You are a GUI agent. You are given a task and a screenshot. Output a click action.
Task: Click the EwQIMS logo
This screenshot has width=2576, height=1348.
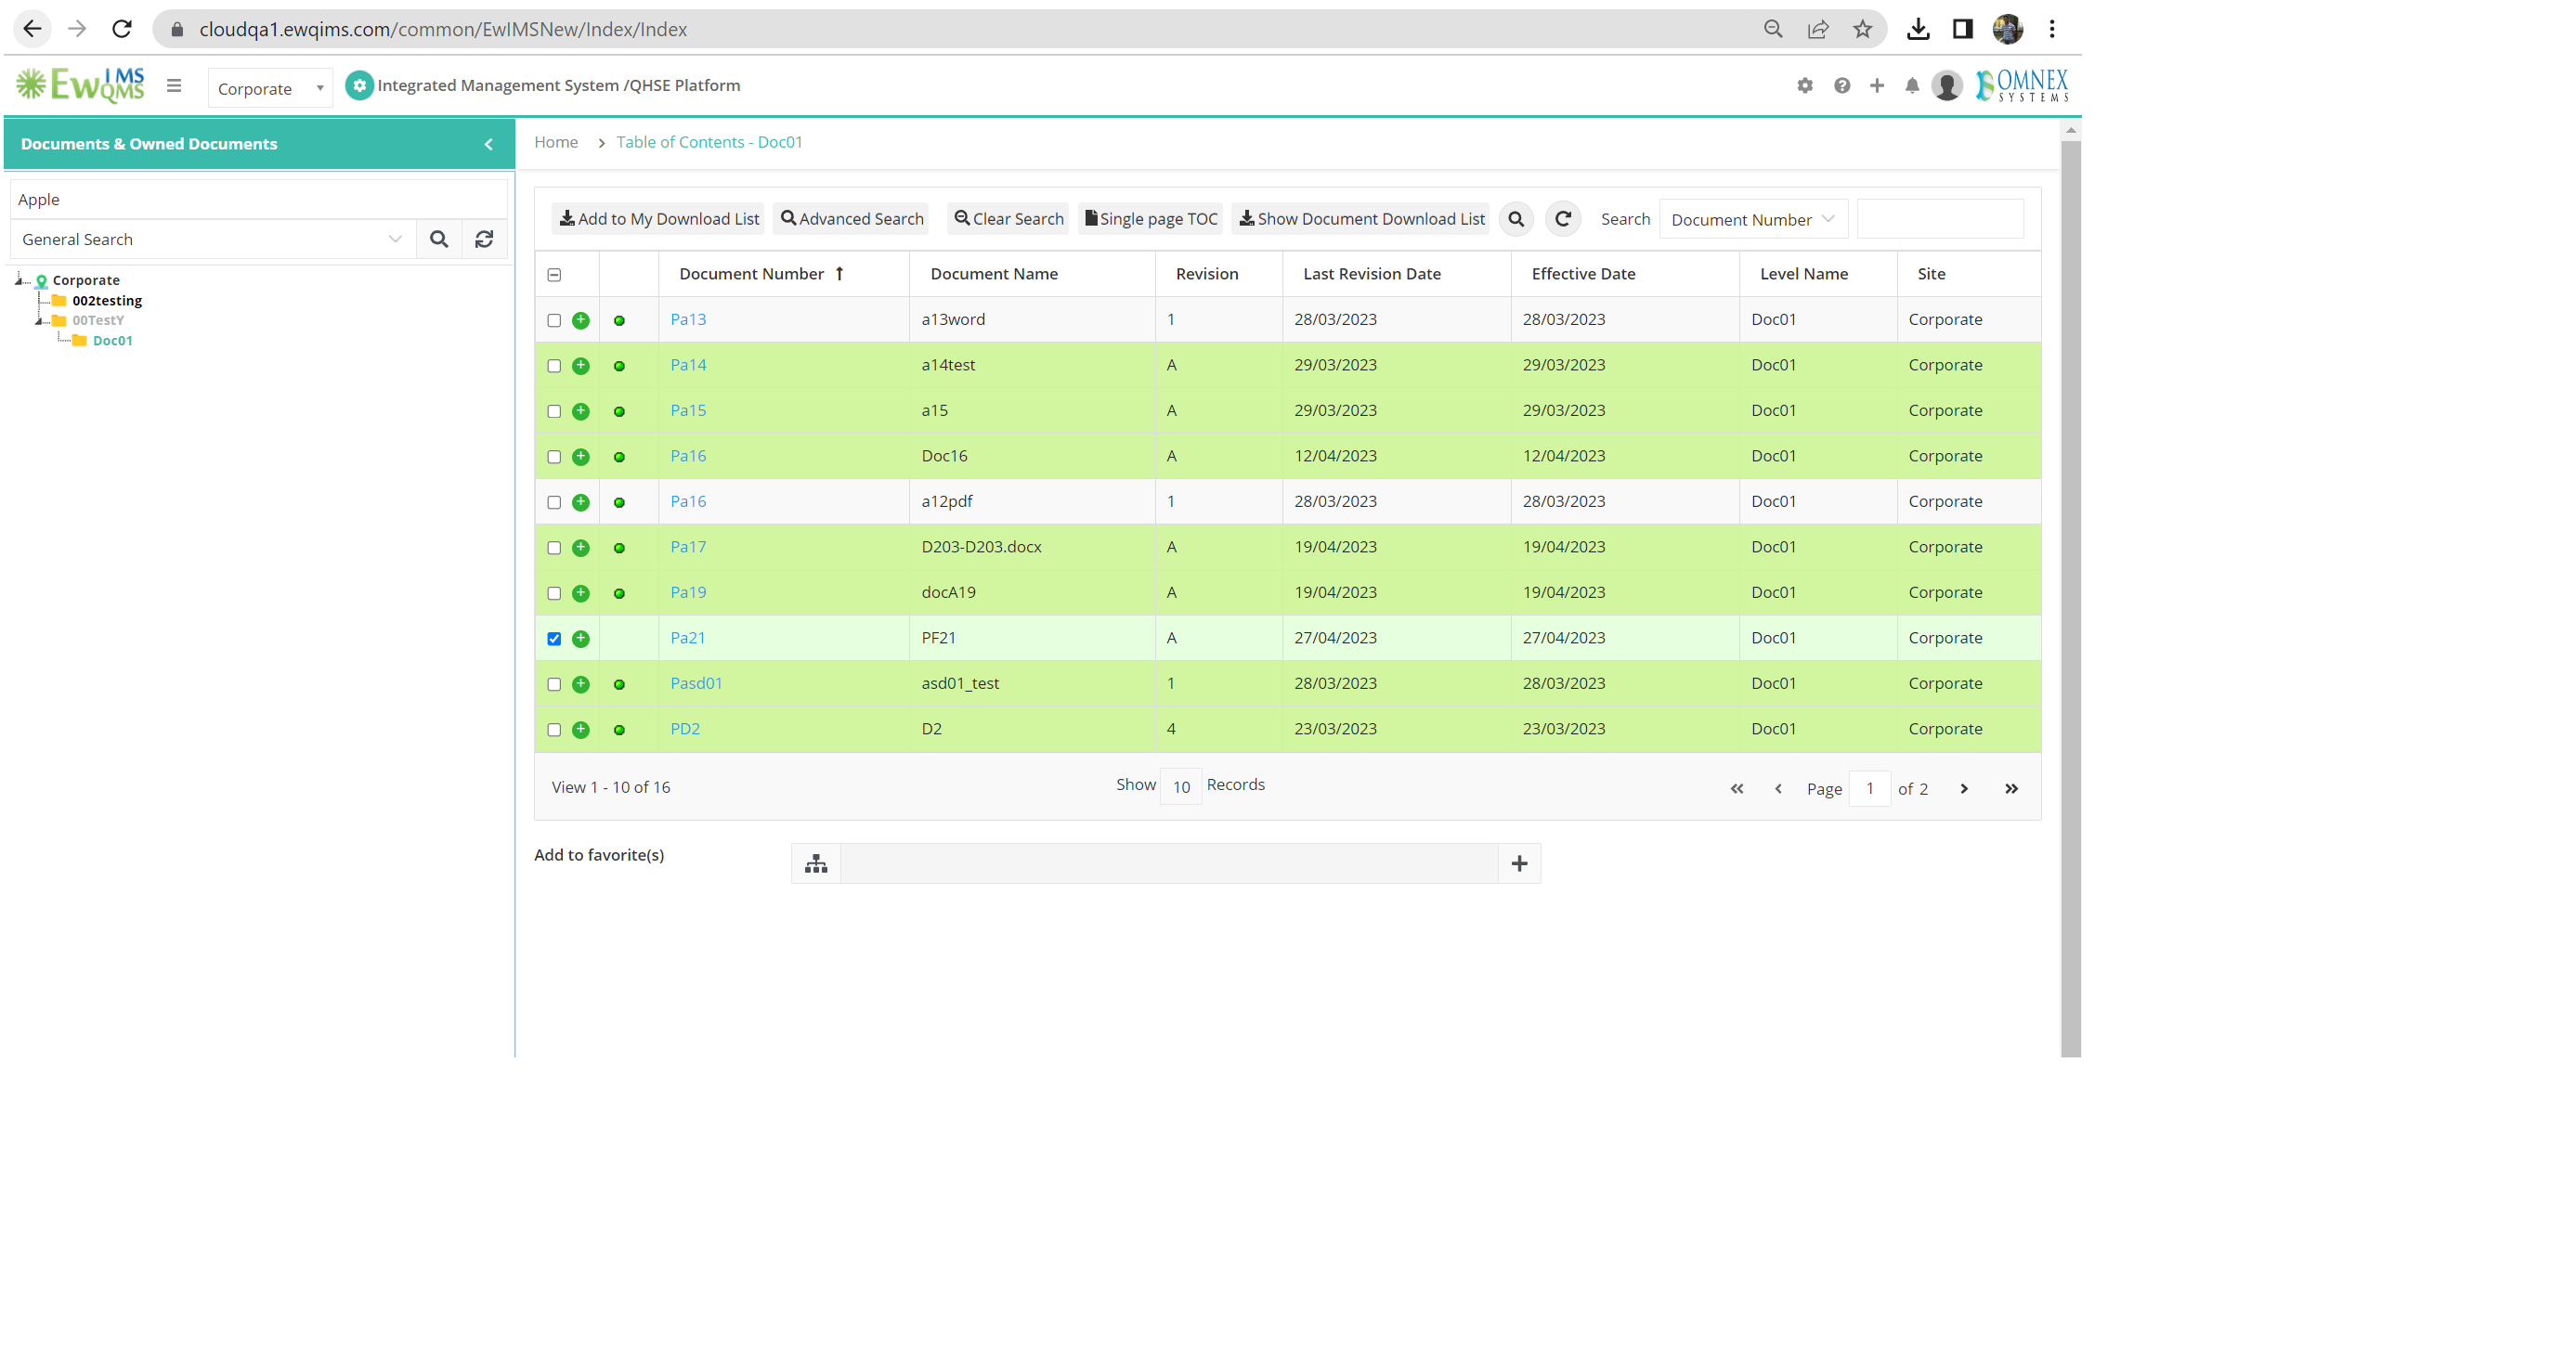(x=81, y=85)
